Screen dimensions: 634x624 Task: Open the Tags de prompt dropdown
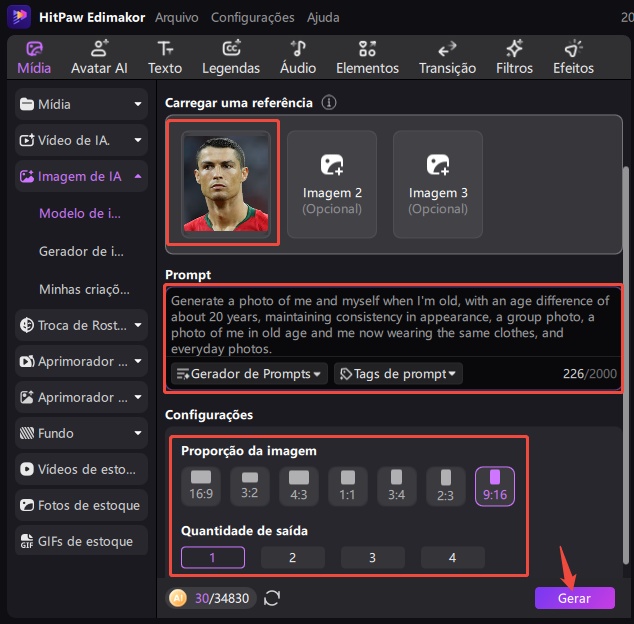pos(398,374)
